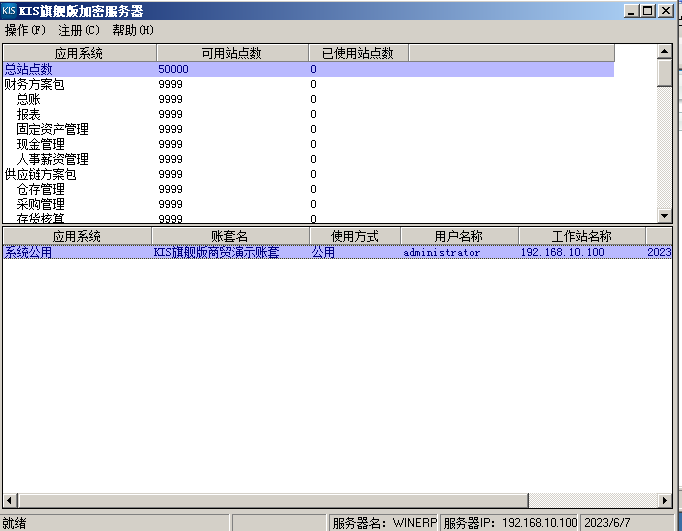Click the upper table vertical scrollbar thumb
The width and height of the screenshot is (682, 531).
click(x=665, y=73)
